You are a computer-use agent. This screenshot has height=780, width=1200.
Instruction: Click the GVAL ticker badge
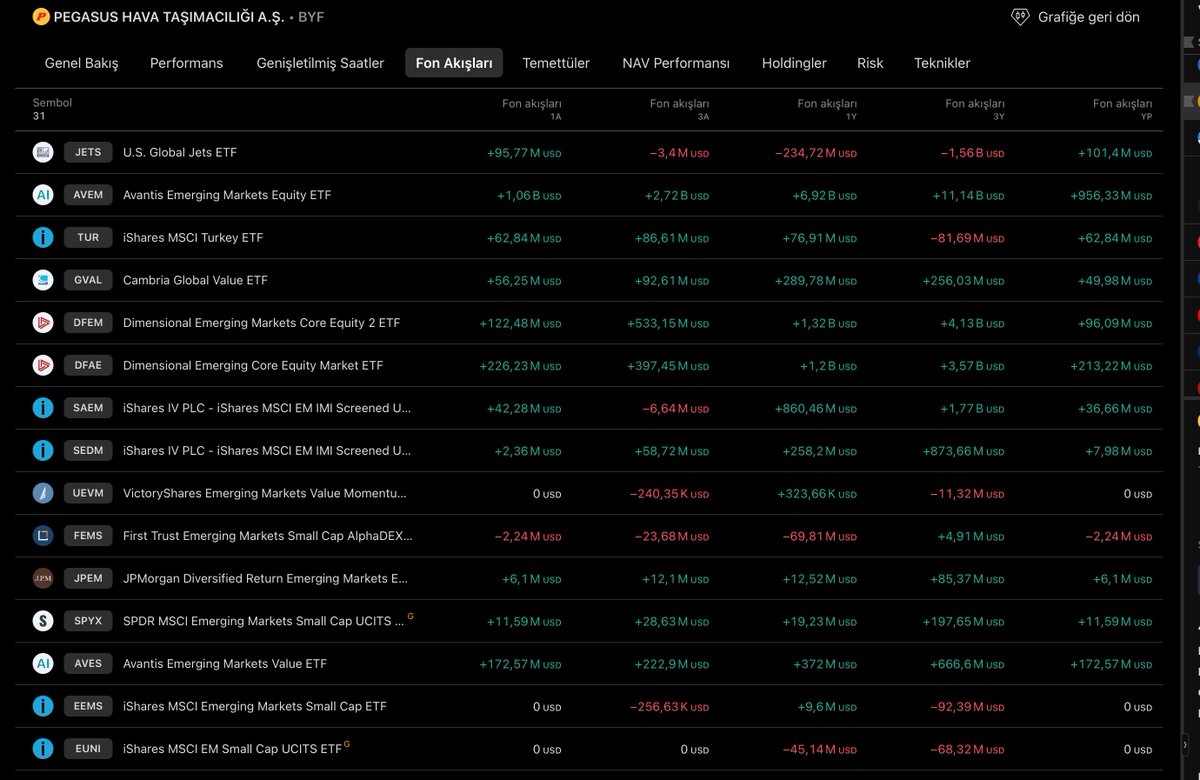tap(88, 280)
